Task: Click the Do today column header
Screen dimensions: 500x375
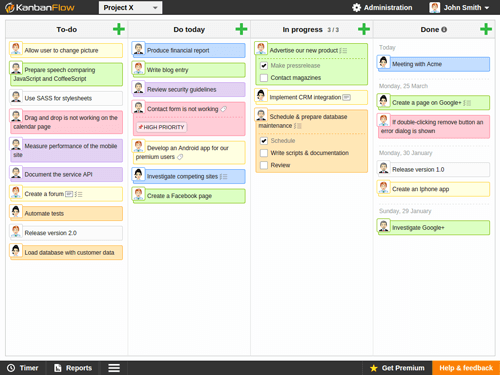Action: (189, 30)
